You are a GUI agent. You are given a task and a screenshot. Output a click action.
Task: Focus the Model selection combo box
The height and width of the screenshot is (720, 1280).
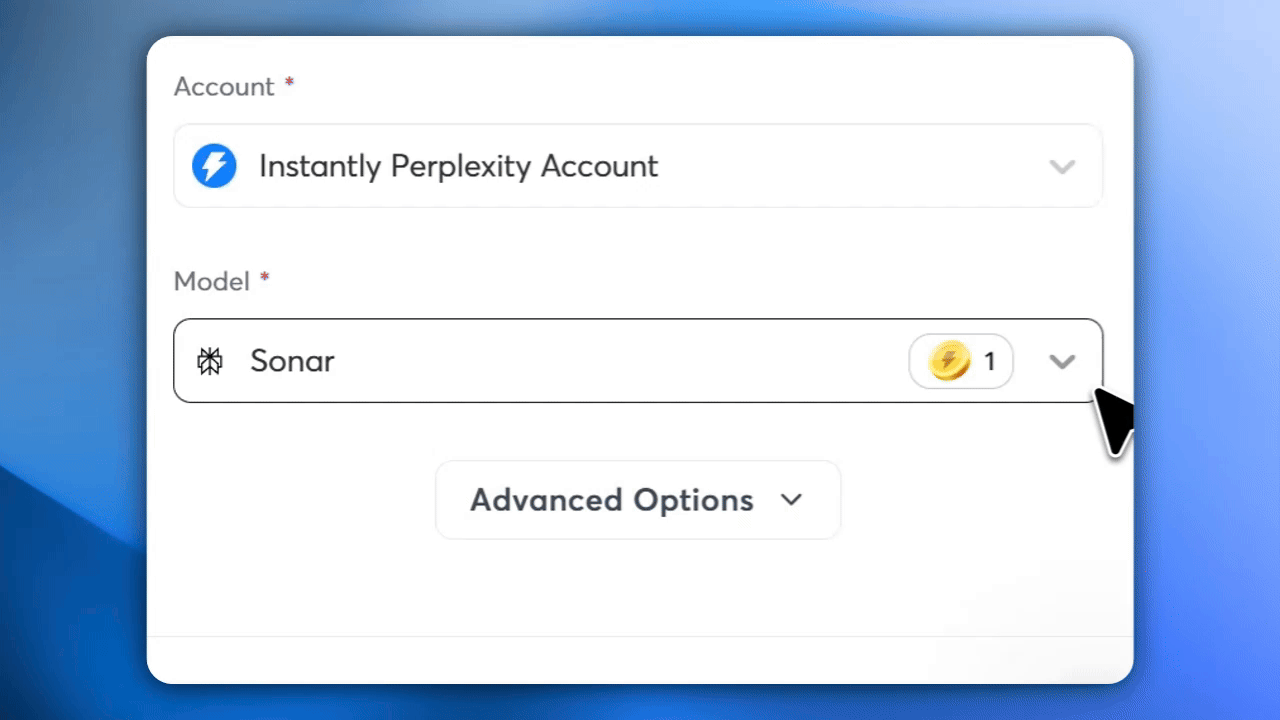pos(638,361)
